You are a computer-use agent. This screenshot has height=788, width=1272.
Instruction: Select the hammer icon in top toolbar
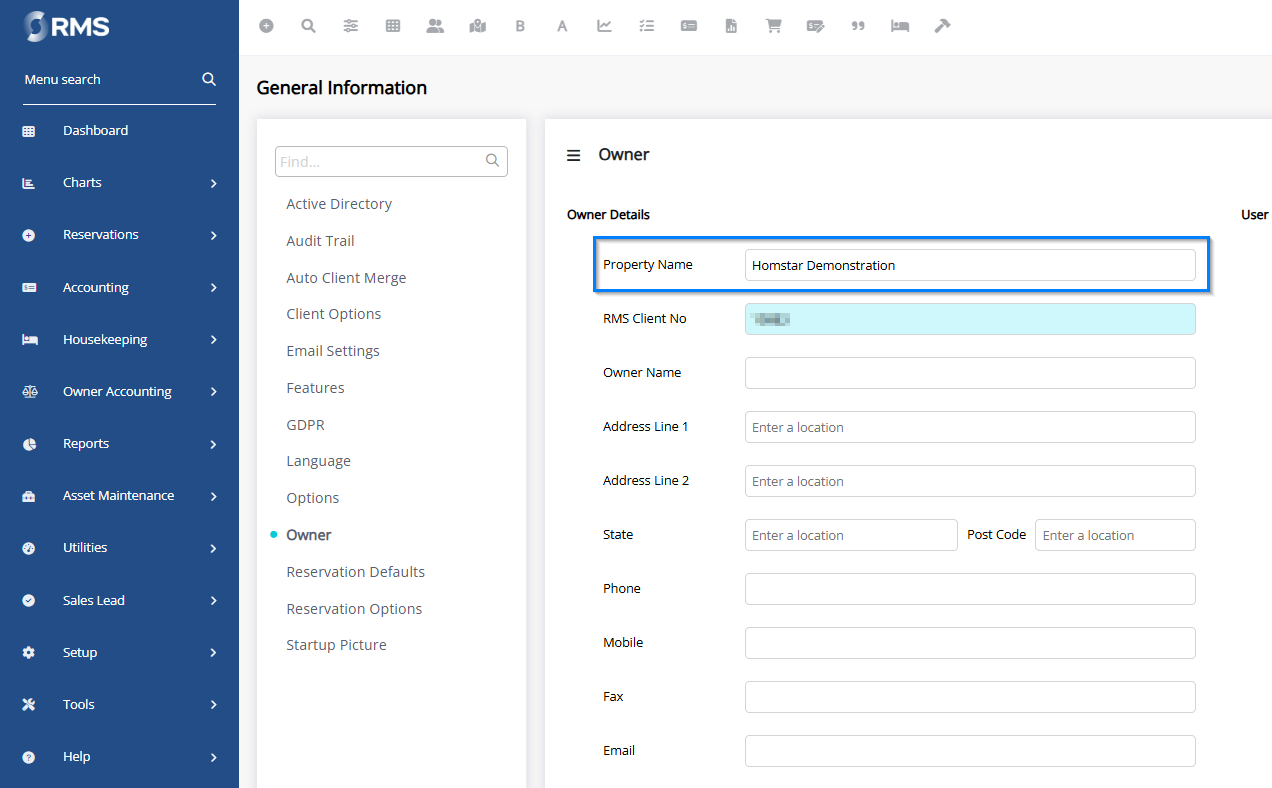coord(942,26)
